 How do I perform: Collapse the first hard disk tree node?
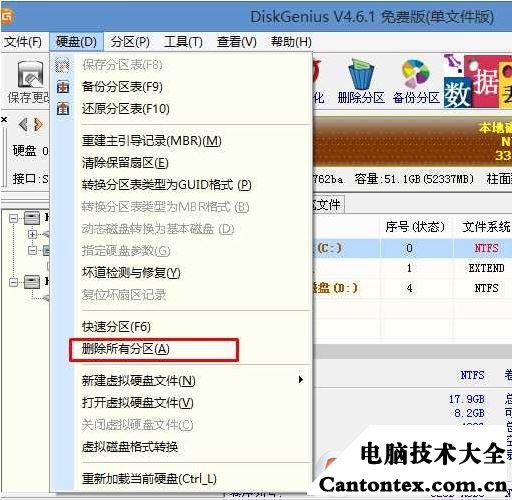[13, 219]
